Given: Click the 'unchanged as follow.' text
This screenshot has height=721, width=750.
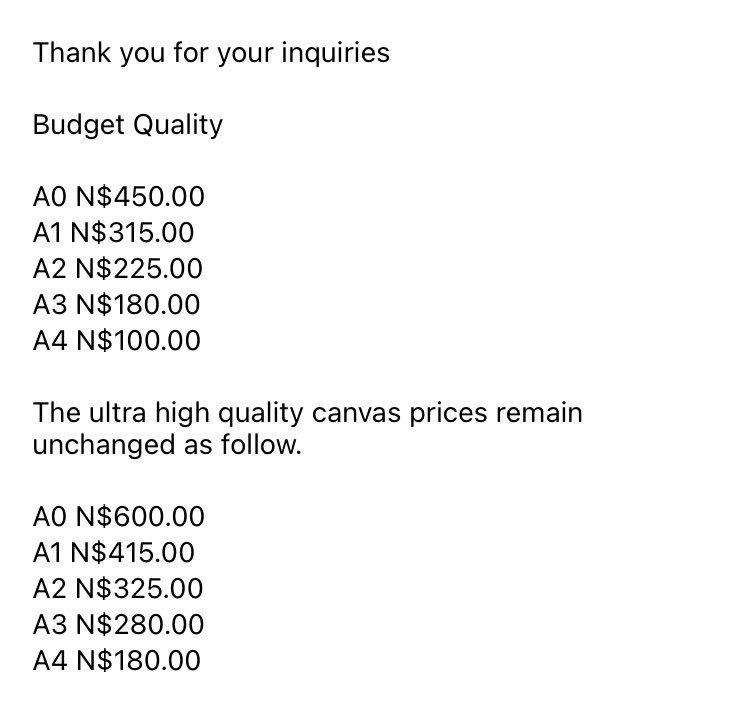Looking at the screenshot, I should [167, 445].
